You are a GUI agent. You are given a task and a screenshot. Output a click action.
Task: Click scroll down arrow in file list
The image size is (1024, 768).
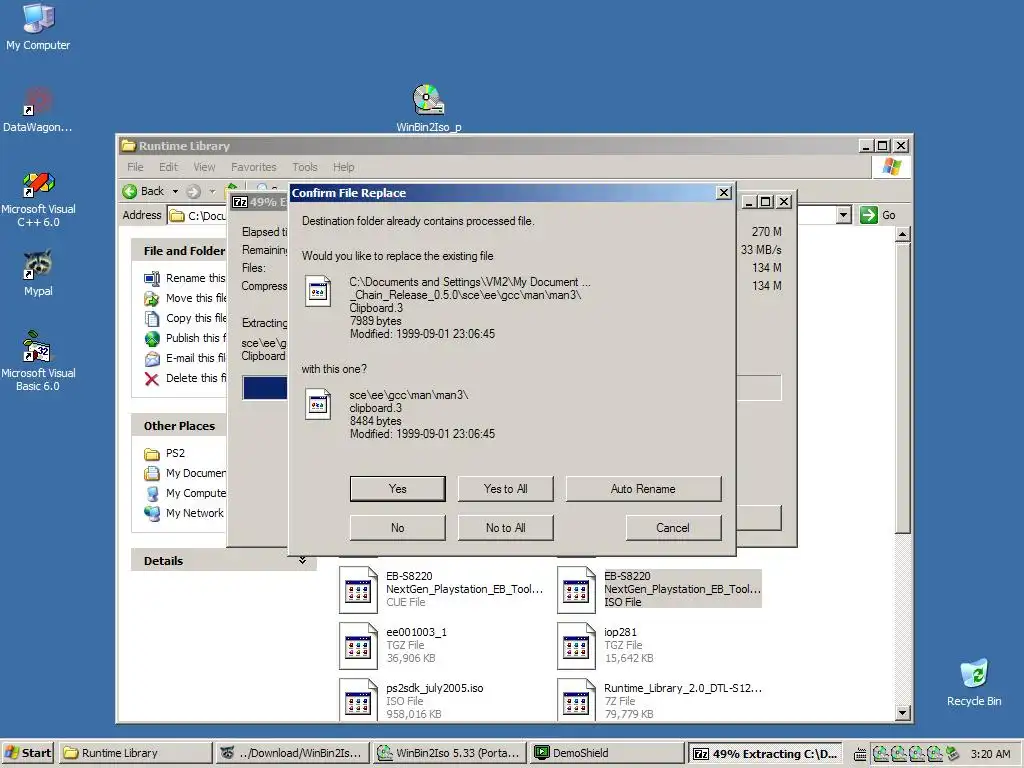point(903,713)
